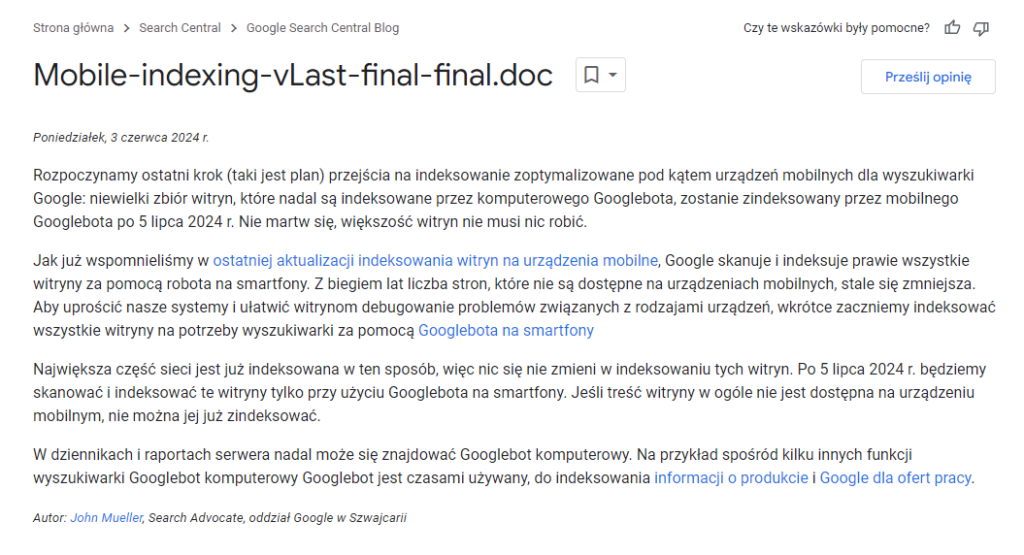Click the thumbs up helpful icon
Viewport: 1024px width, 555px height.
click(952, 28)
